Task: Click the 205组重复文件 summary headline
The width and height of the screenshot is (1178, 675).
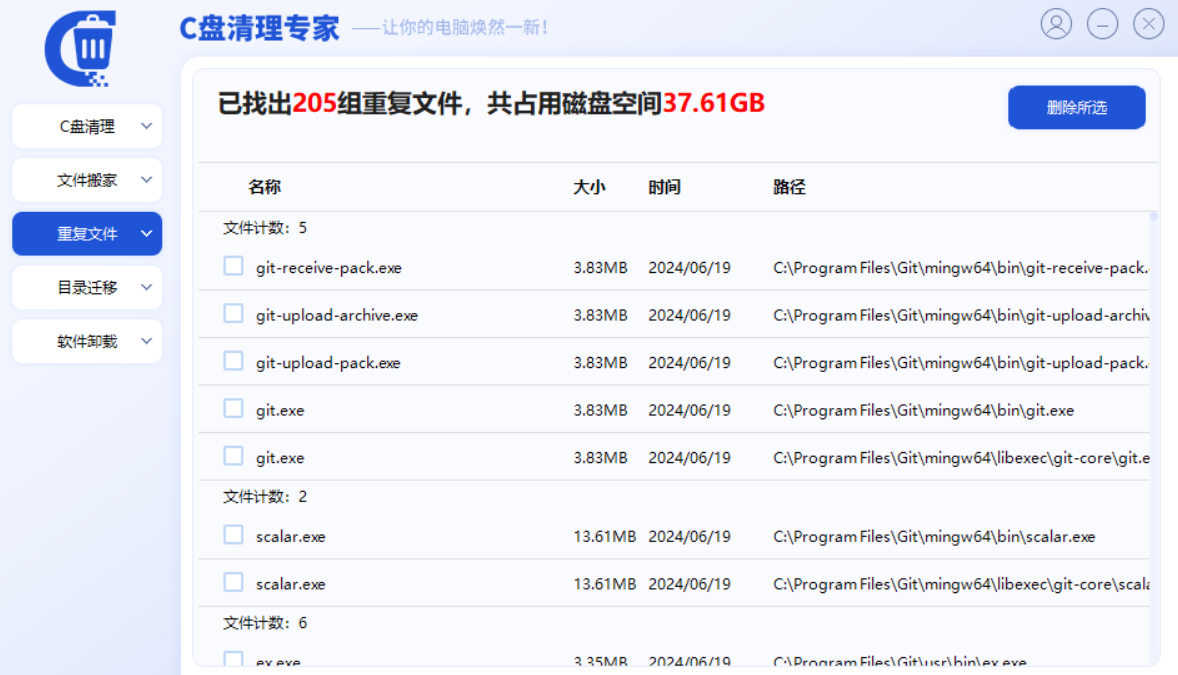Action: click(x=491, y=103)
